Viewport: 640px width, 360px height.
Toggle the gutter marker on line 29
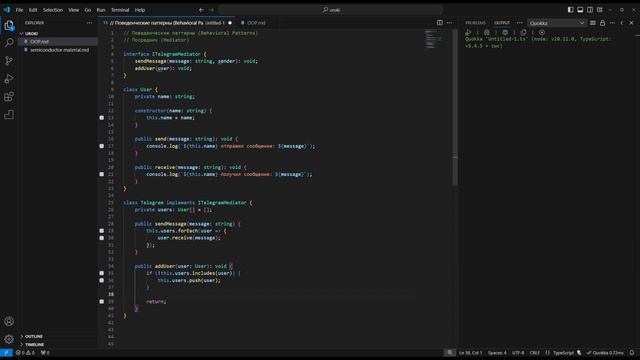point(102,231)
